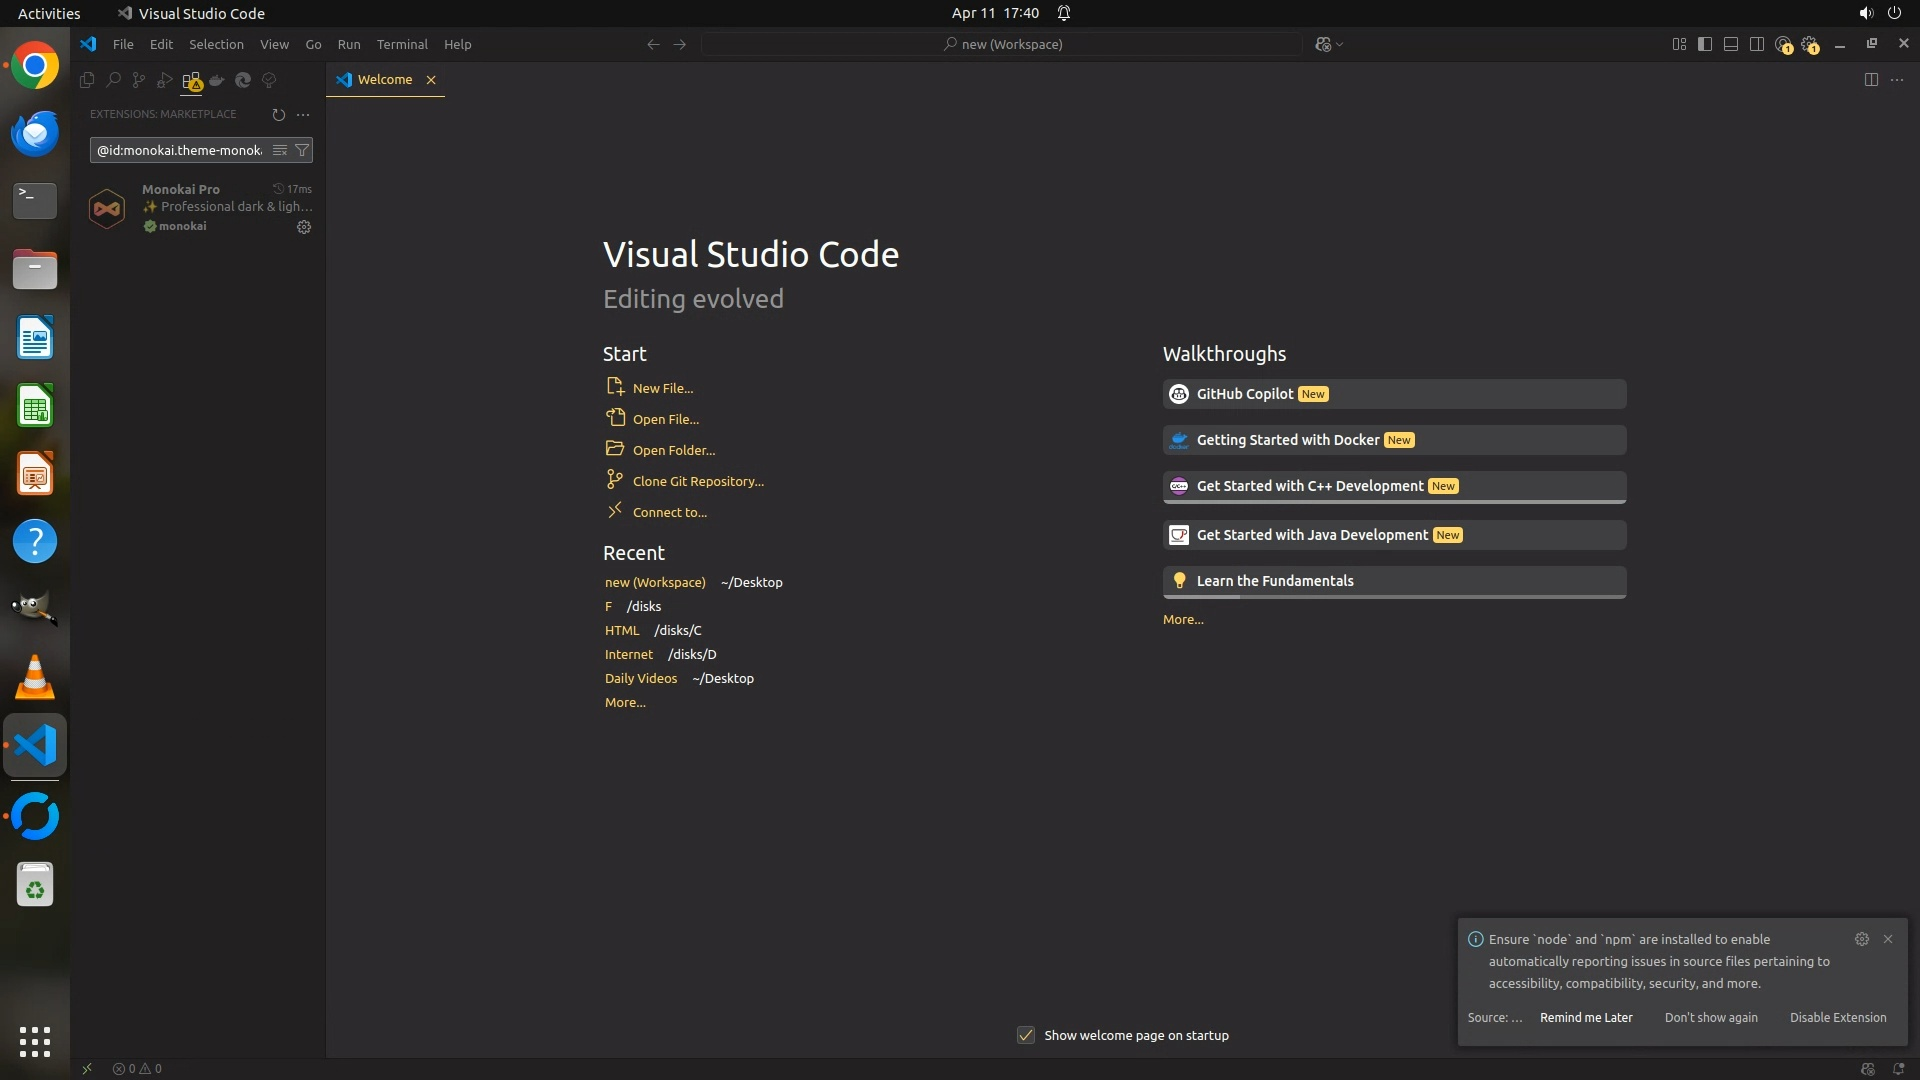This screenshot has height=1080, width=1920.
Task: Toggle the primary side bar visibility
Action: pos(1705,44)
